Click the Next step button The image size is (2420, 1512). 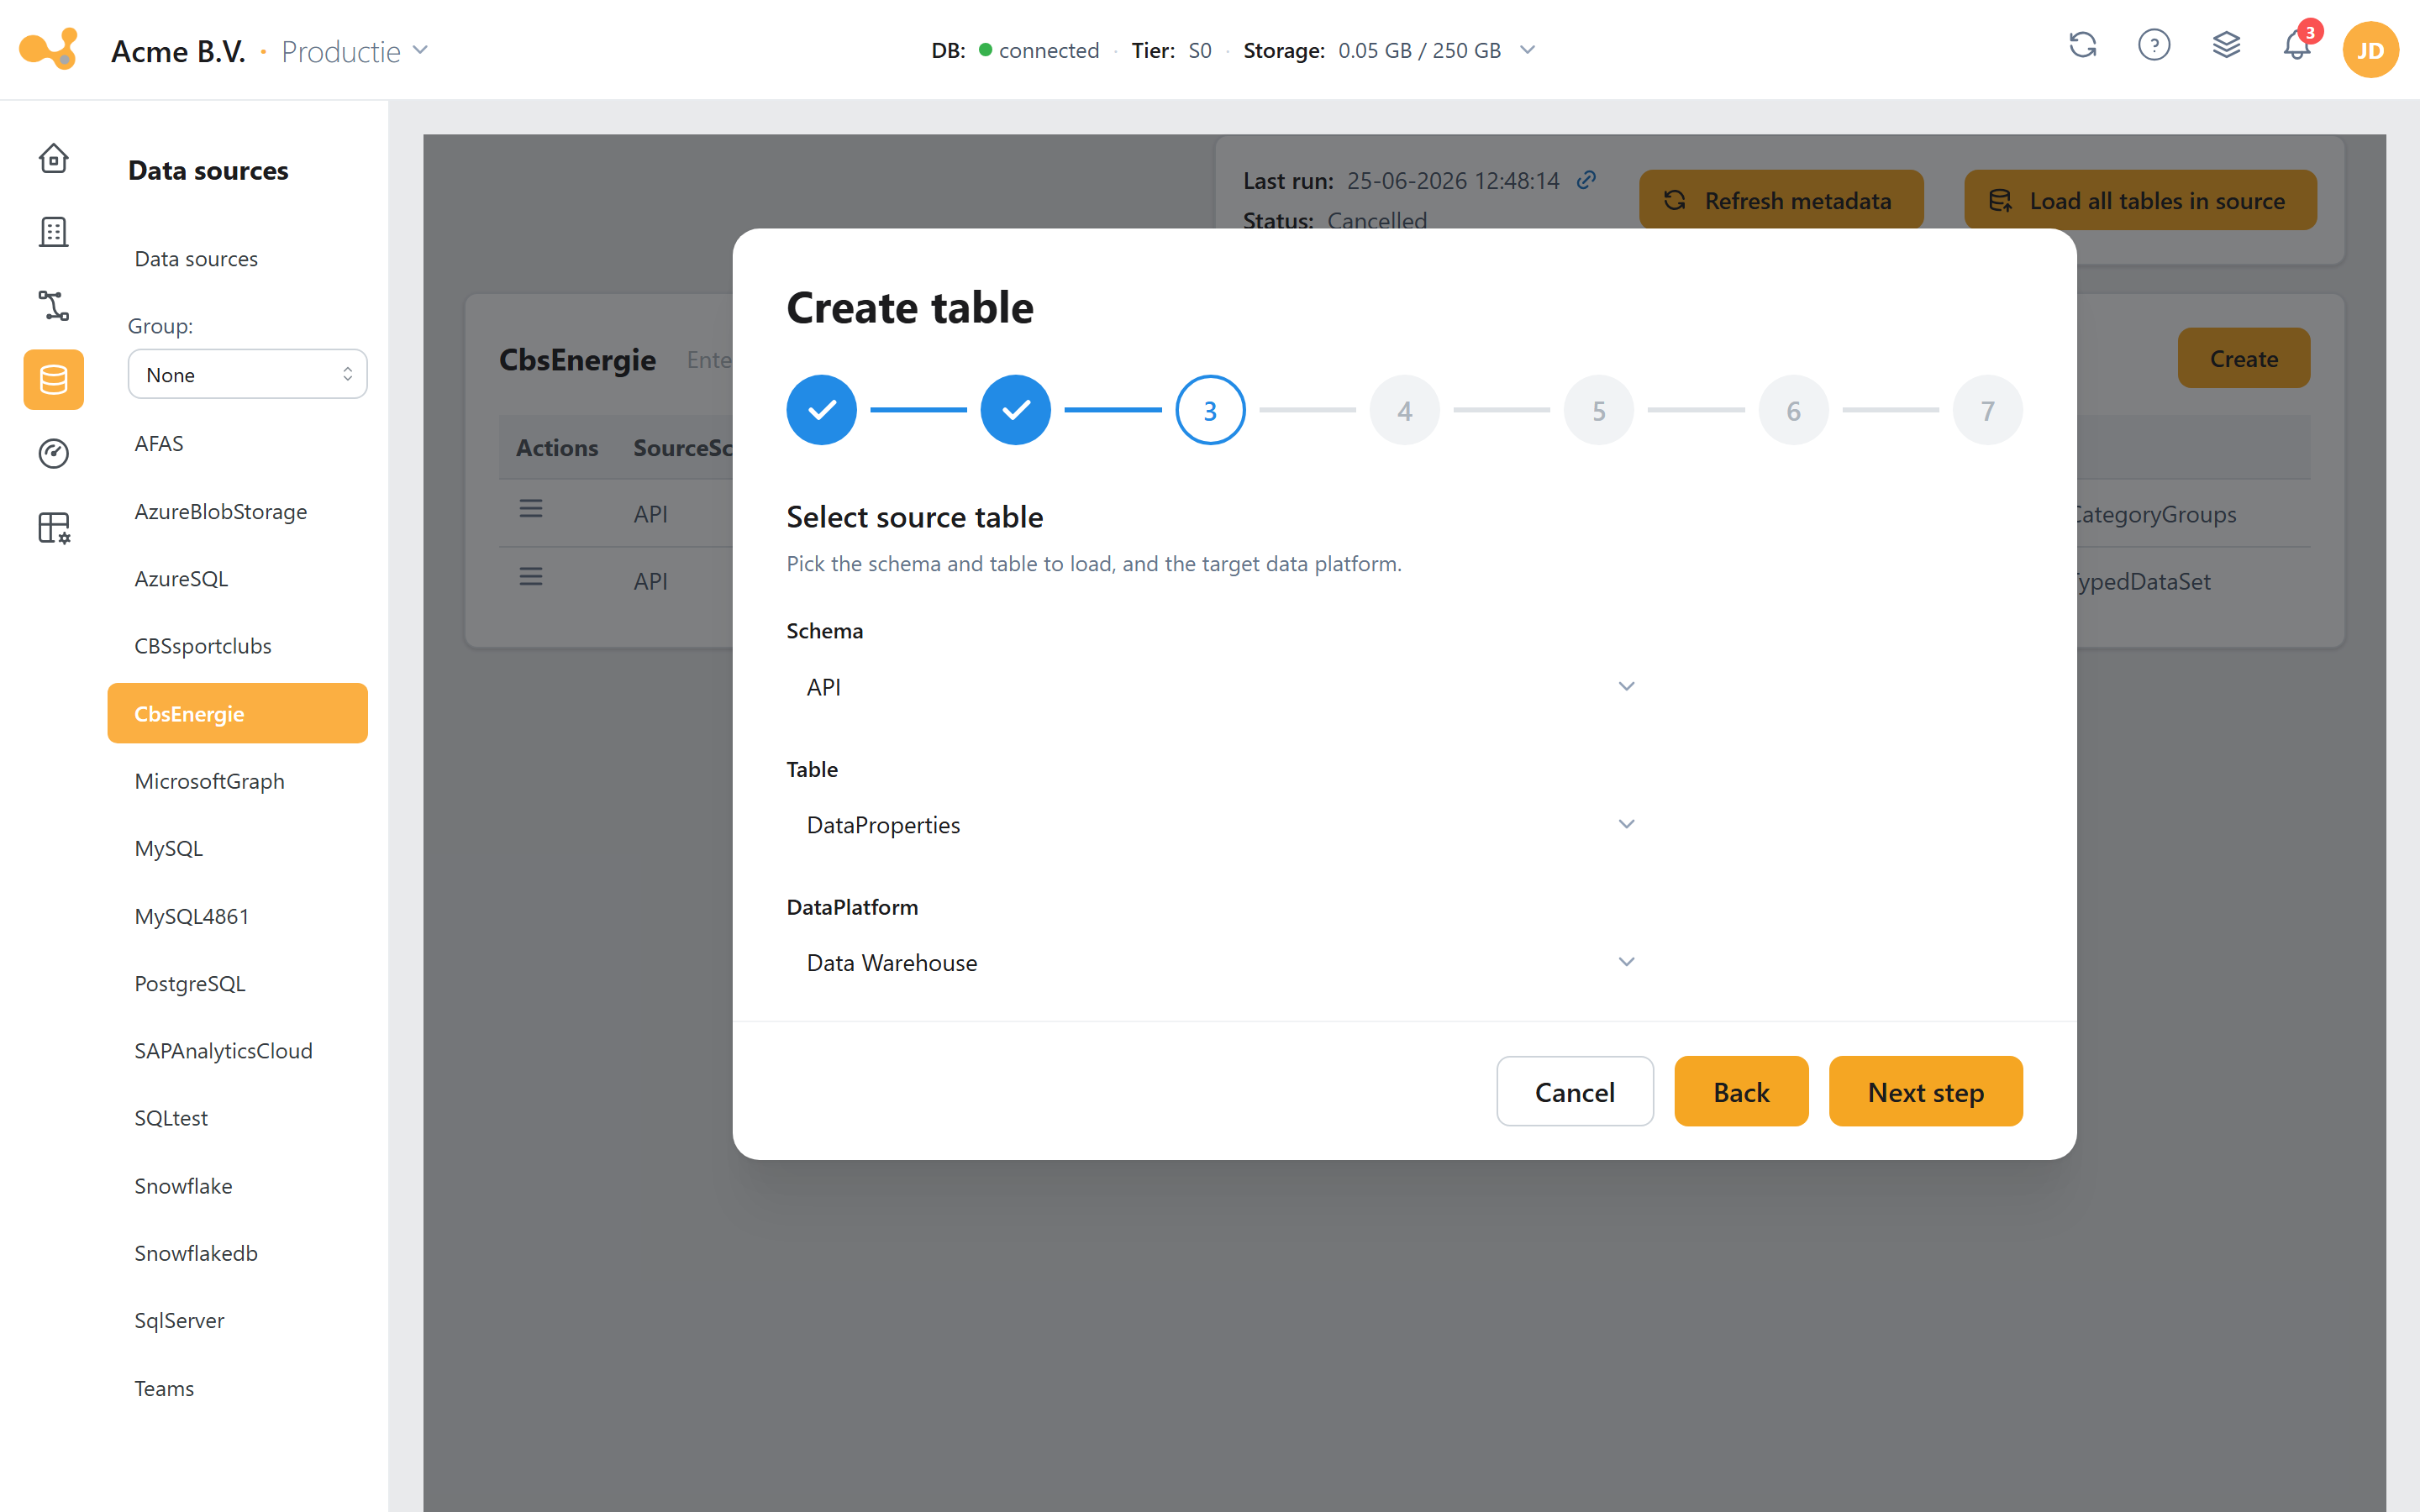pos(1925,1092)
